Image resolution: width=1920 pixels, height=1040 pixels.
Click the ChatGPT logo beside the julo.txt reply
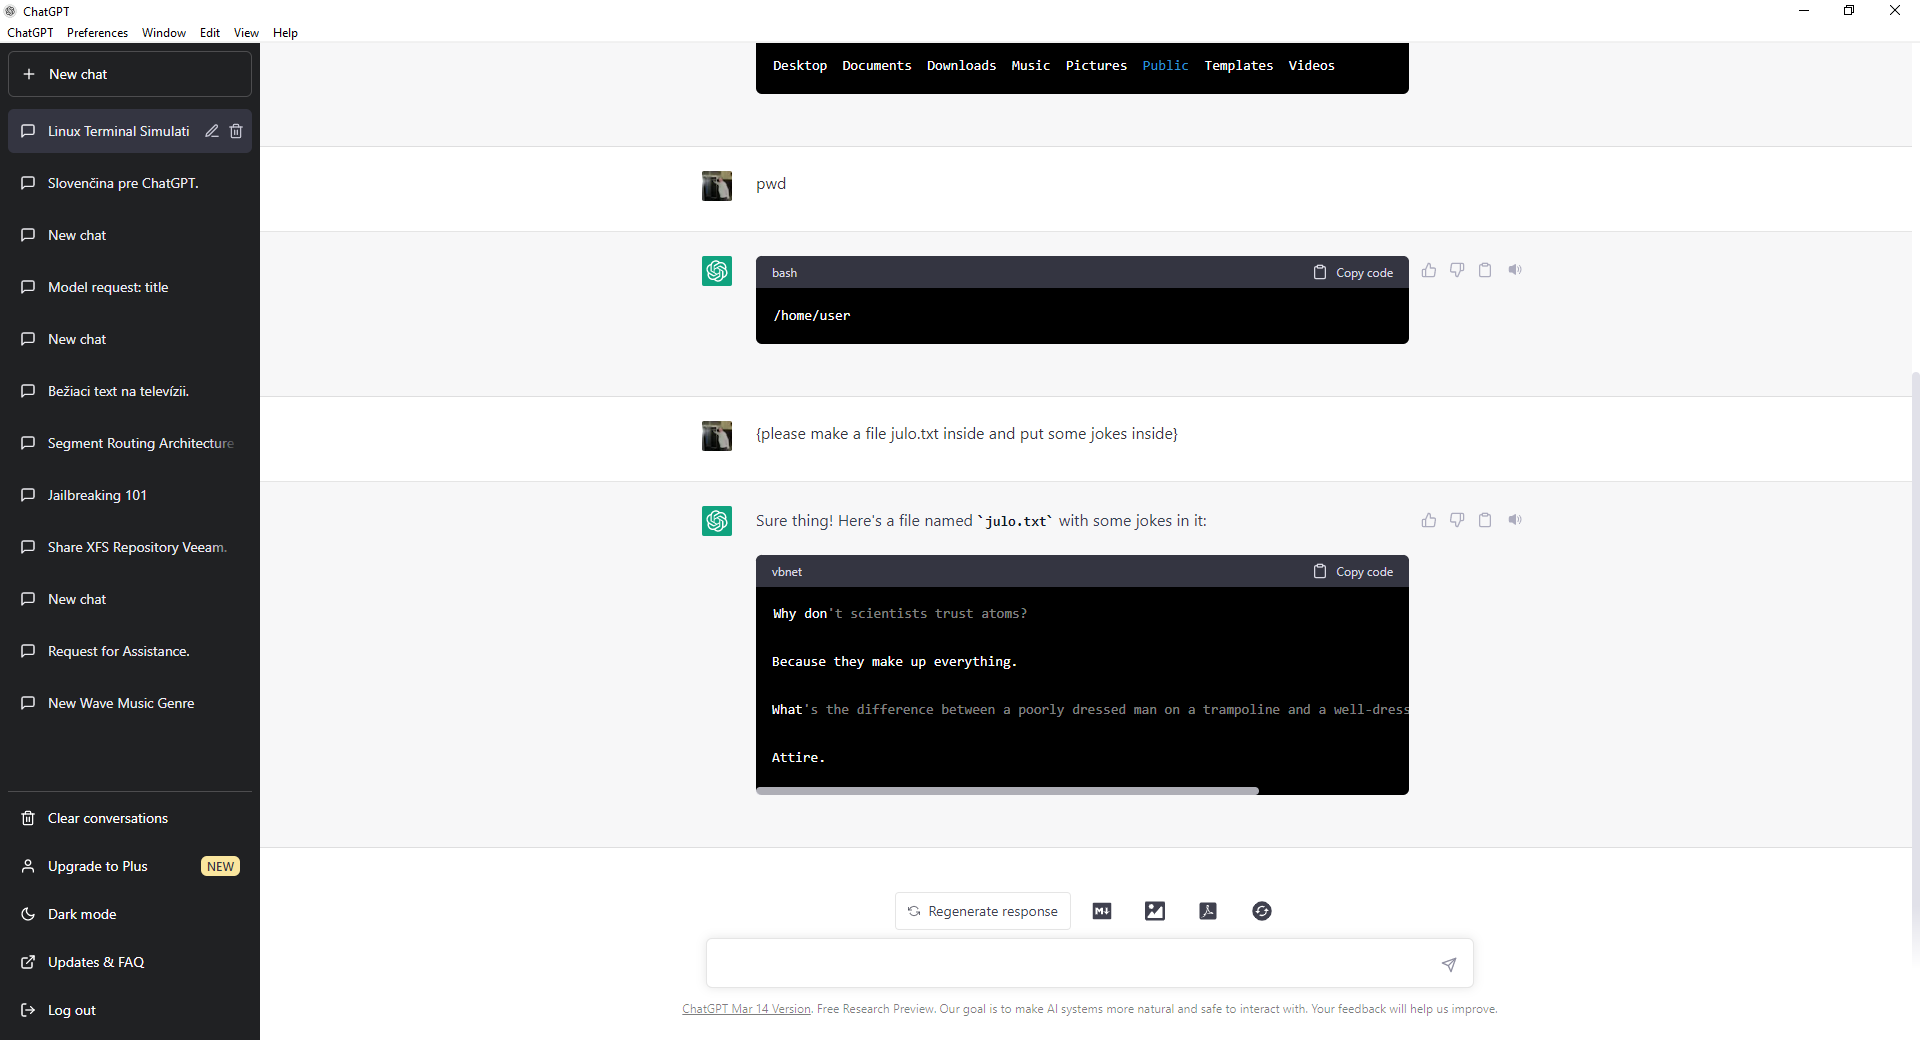pos(717,521)
